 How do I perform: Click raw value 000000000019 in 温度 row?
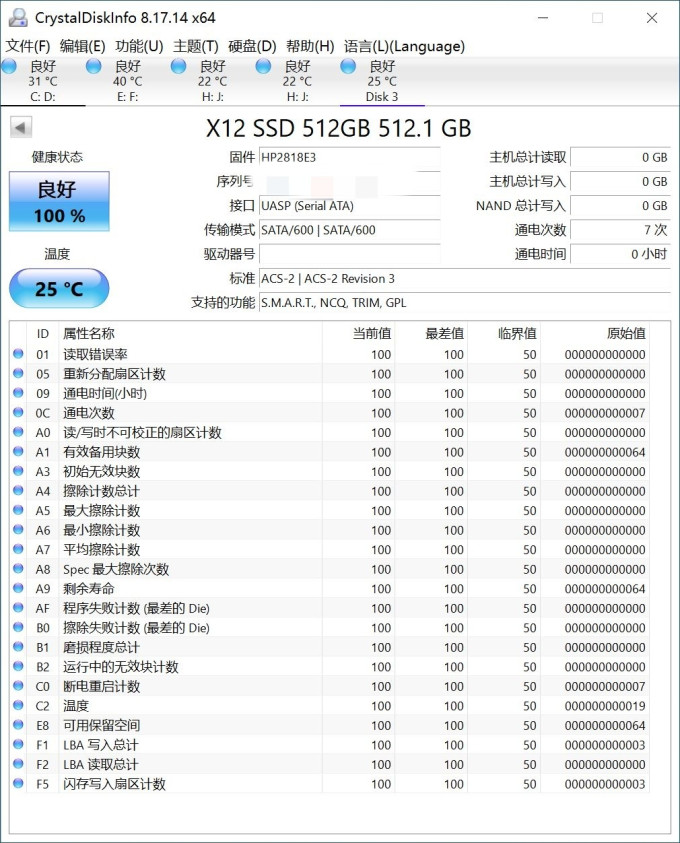click(605, 706)
